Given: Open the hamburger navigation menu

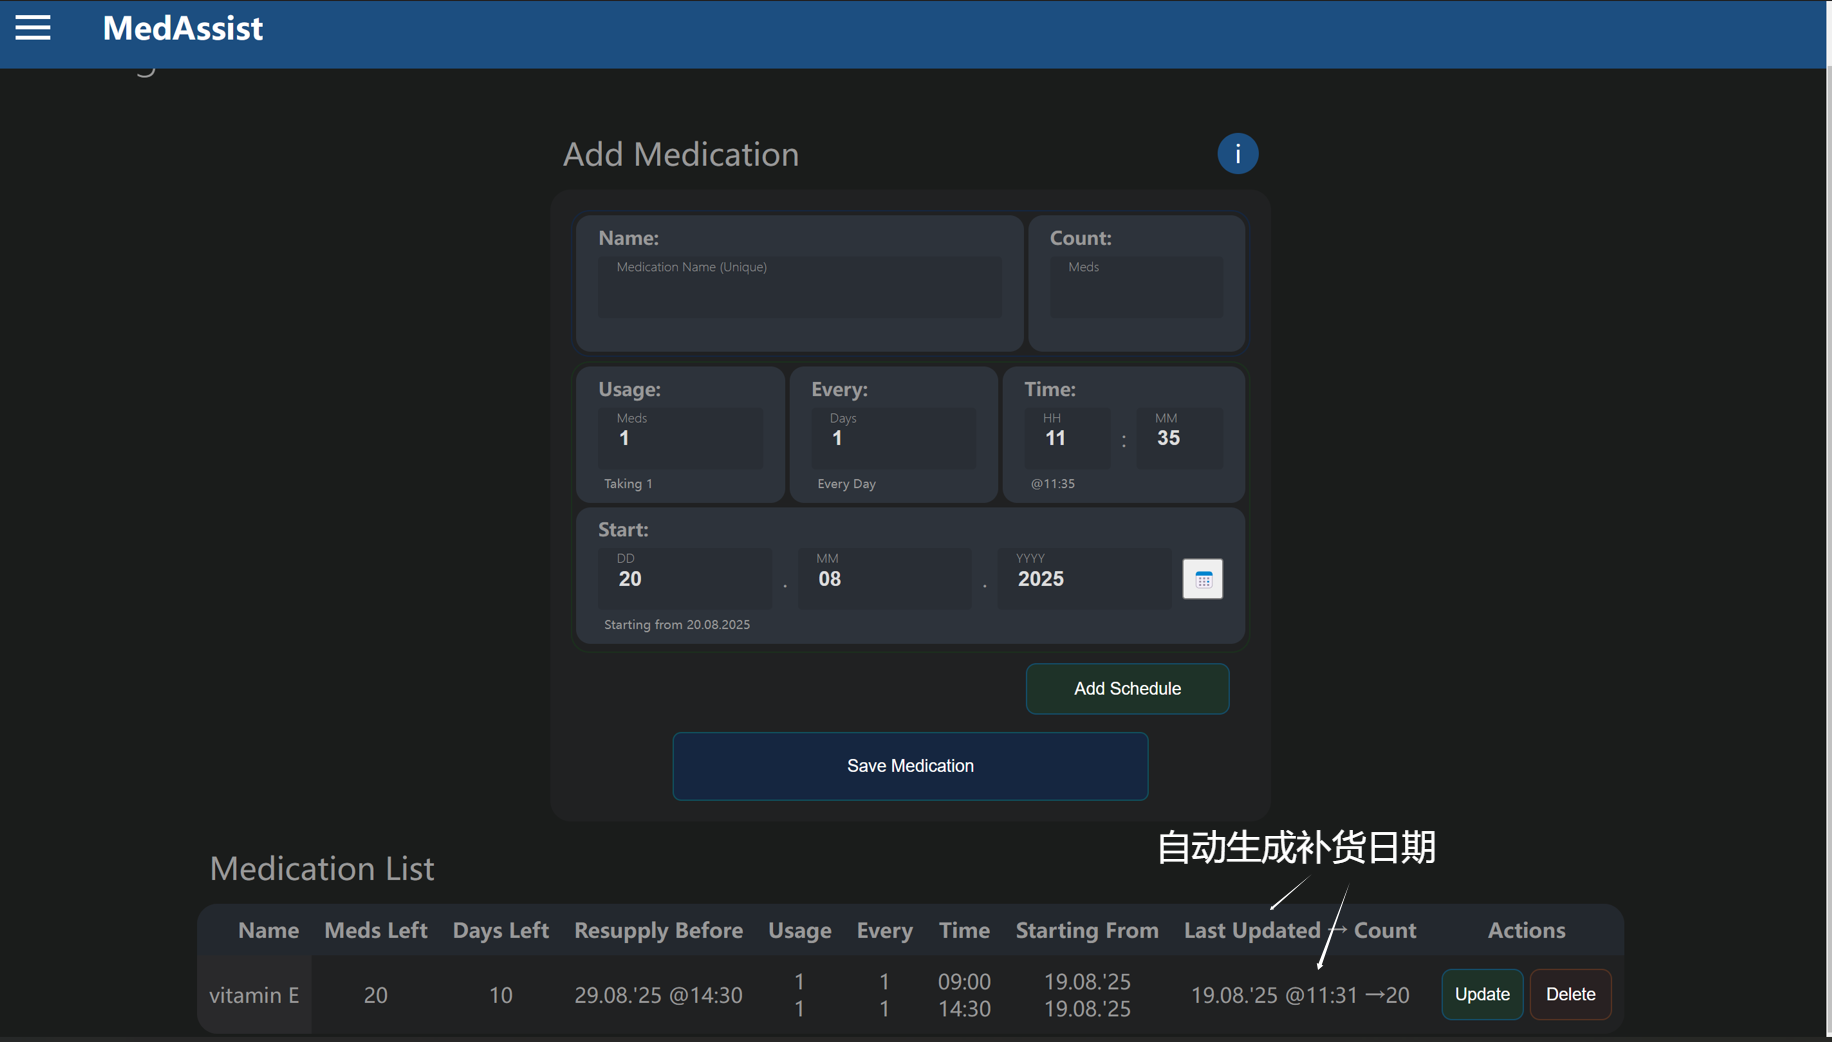Looking at the screenshot, I should 33,28.
